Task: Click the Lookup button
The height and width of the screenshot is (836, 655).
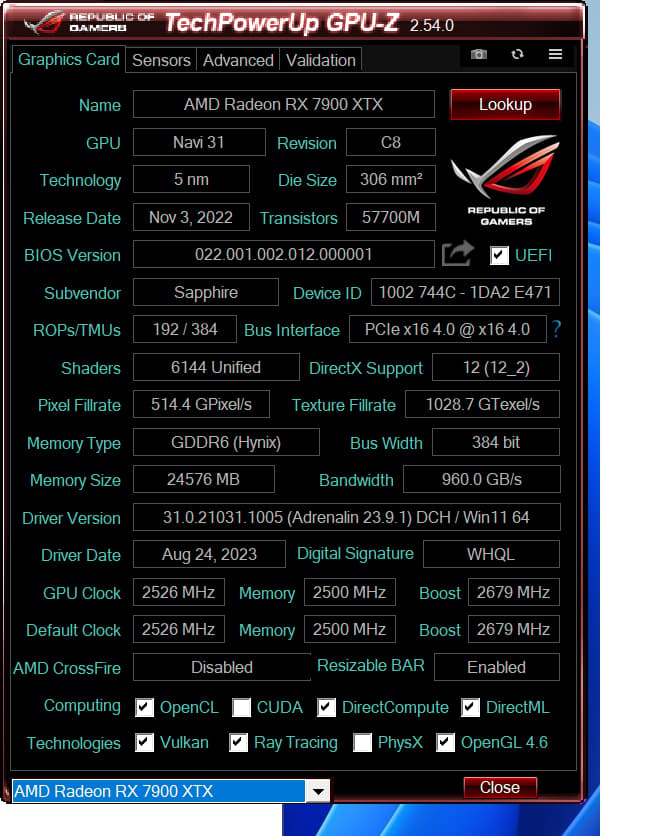Action: [505, 104]
